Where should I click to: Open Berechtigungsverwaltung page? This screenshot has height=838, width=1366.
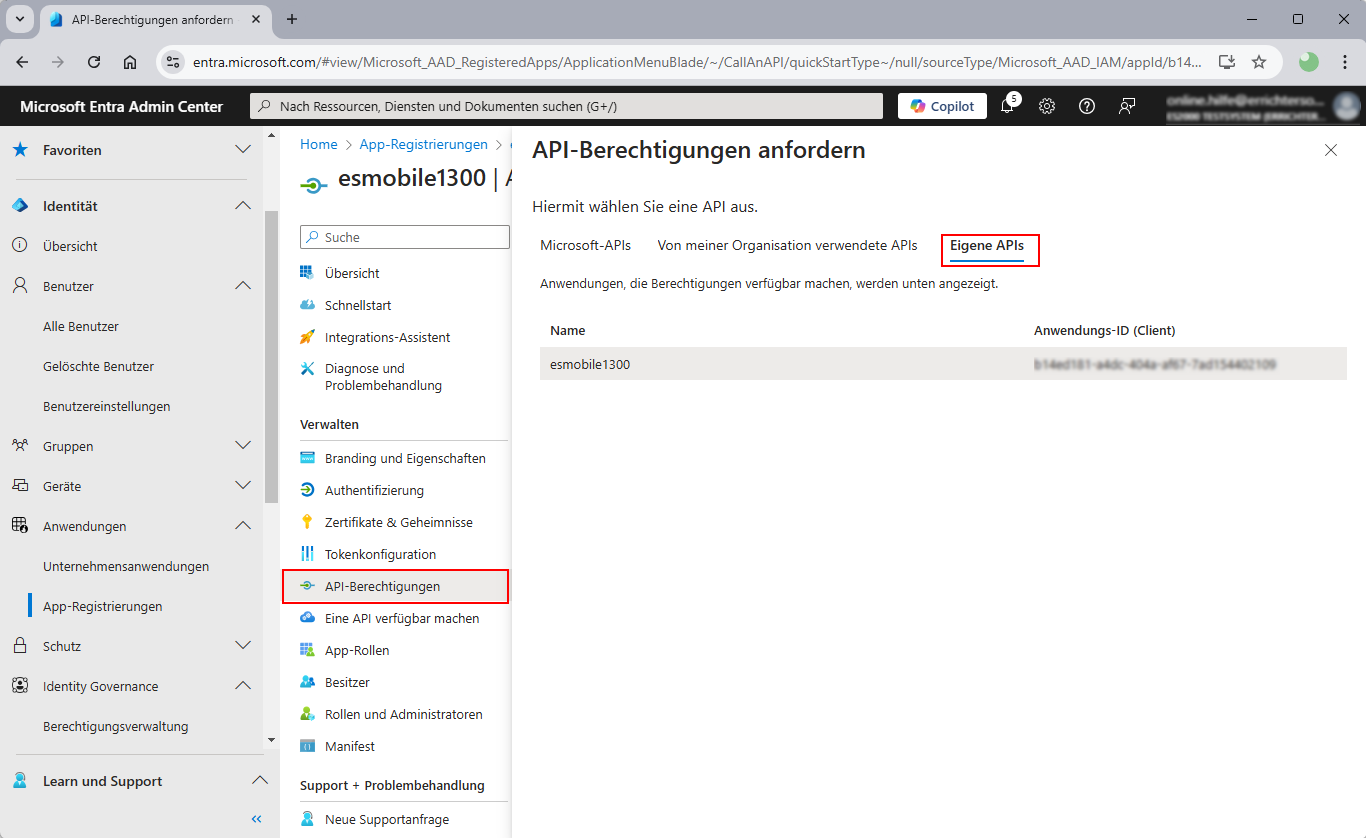[x=116, y=726]
